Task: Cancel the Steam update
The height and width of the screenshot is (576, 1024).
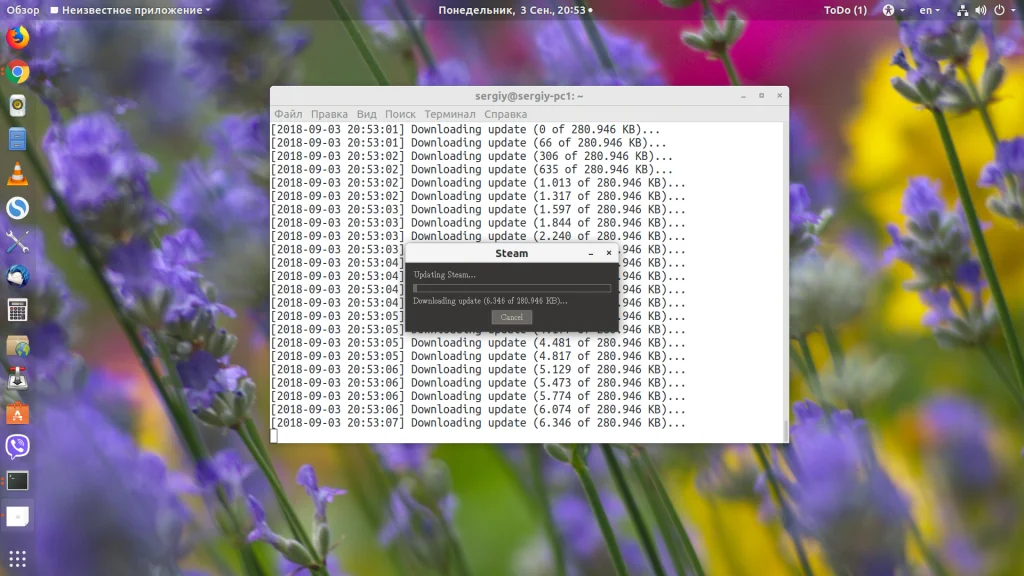Action: click(511, 317)
